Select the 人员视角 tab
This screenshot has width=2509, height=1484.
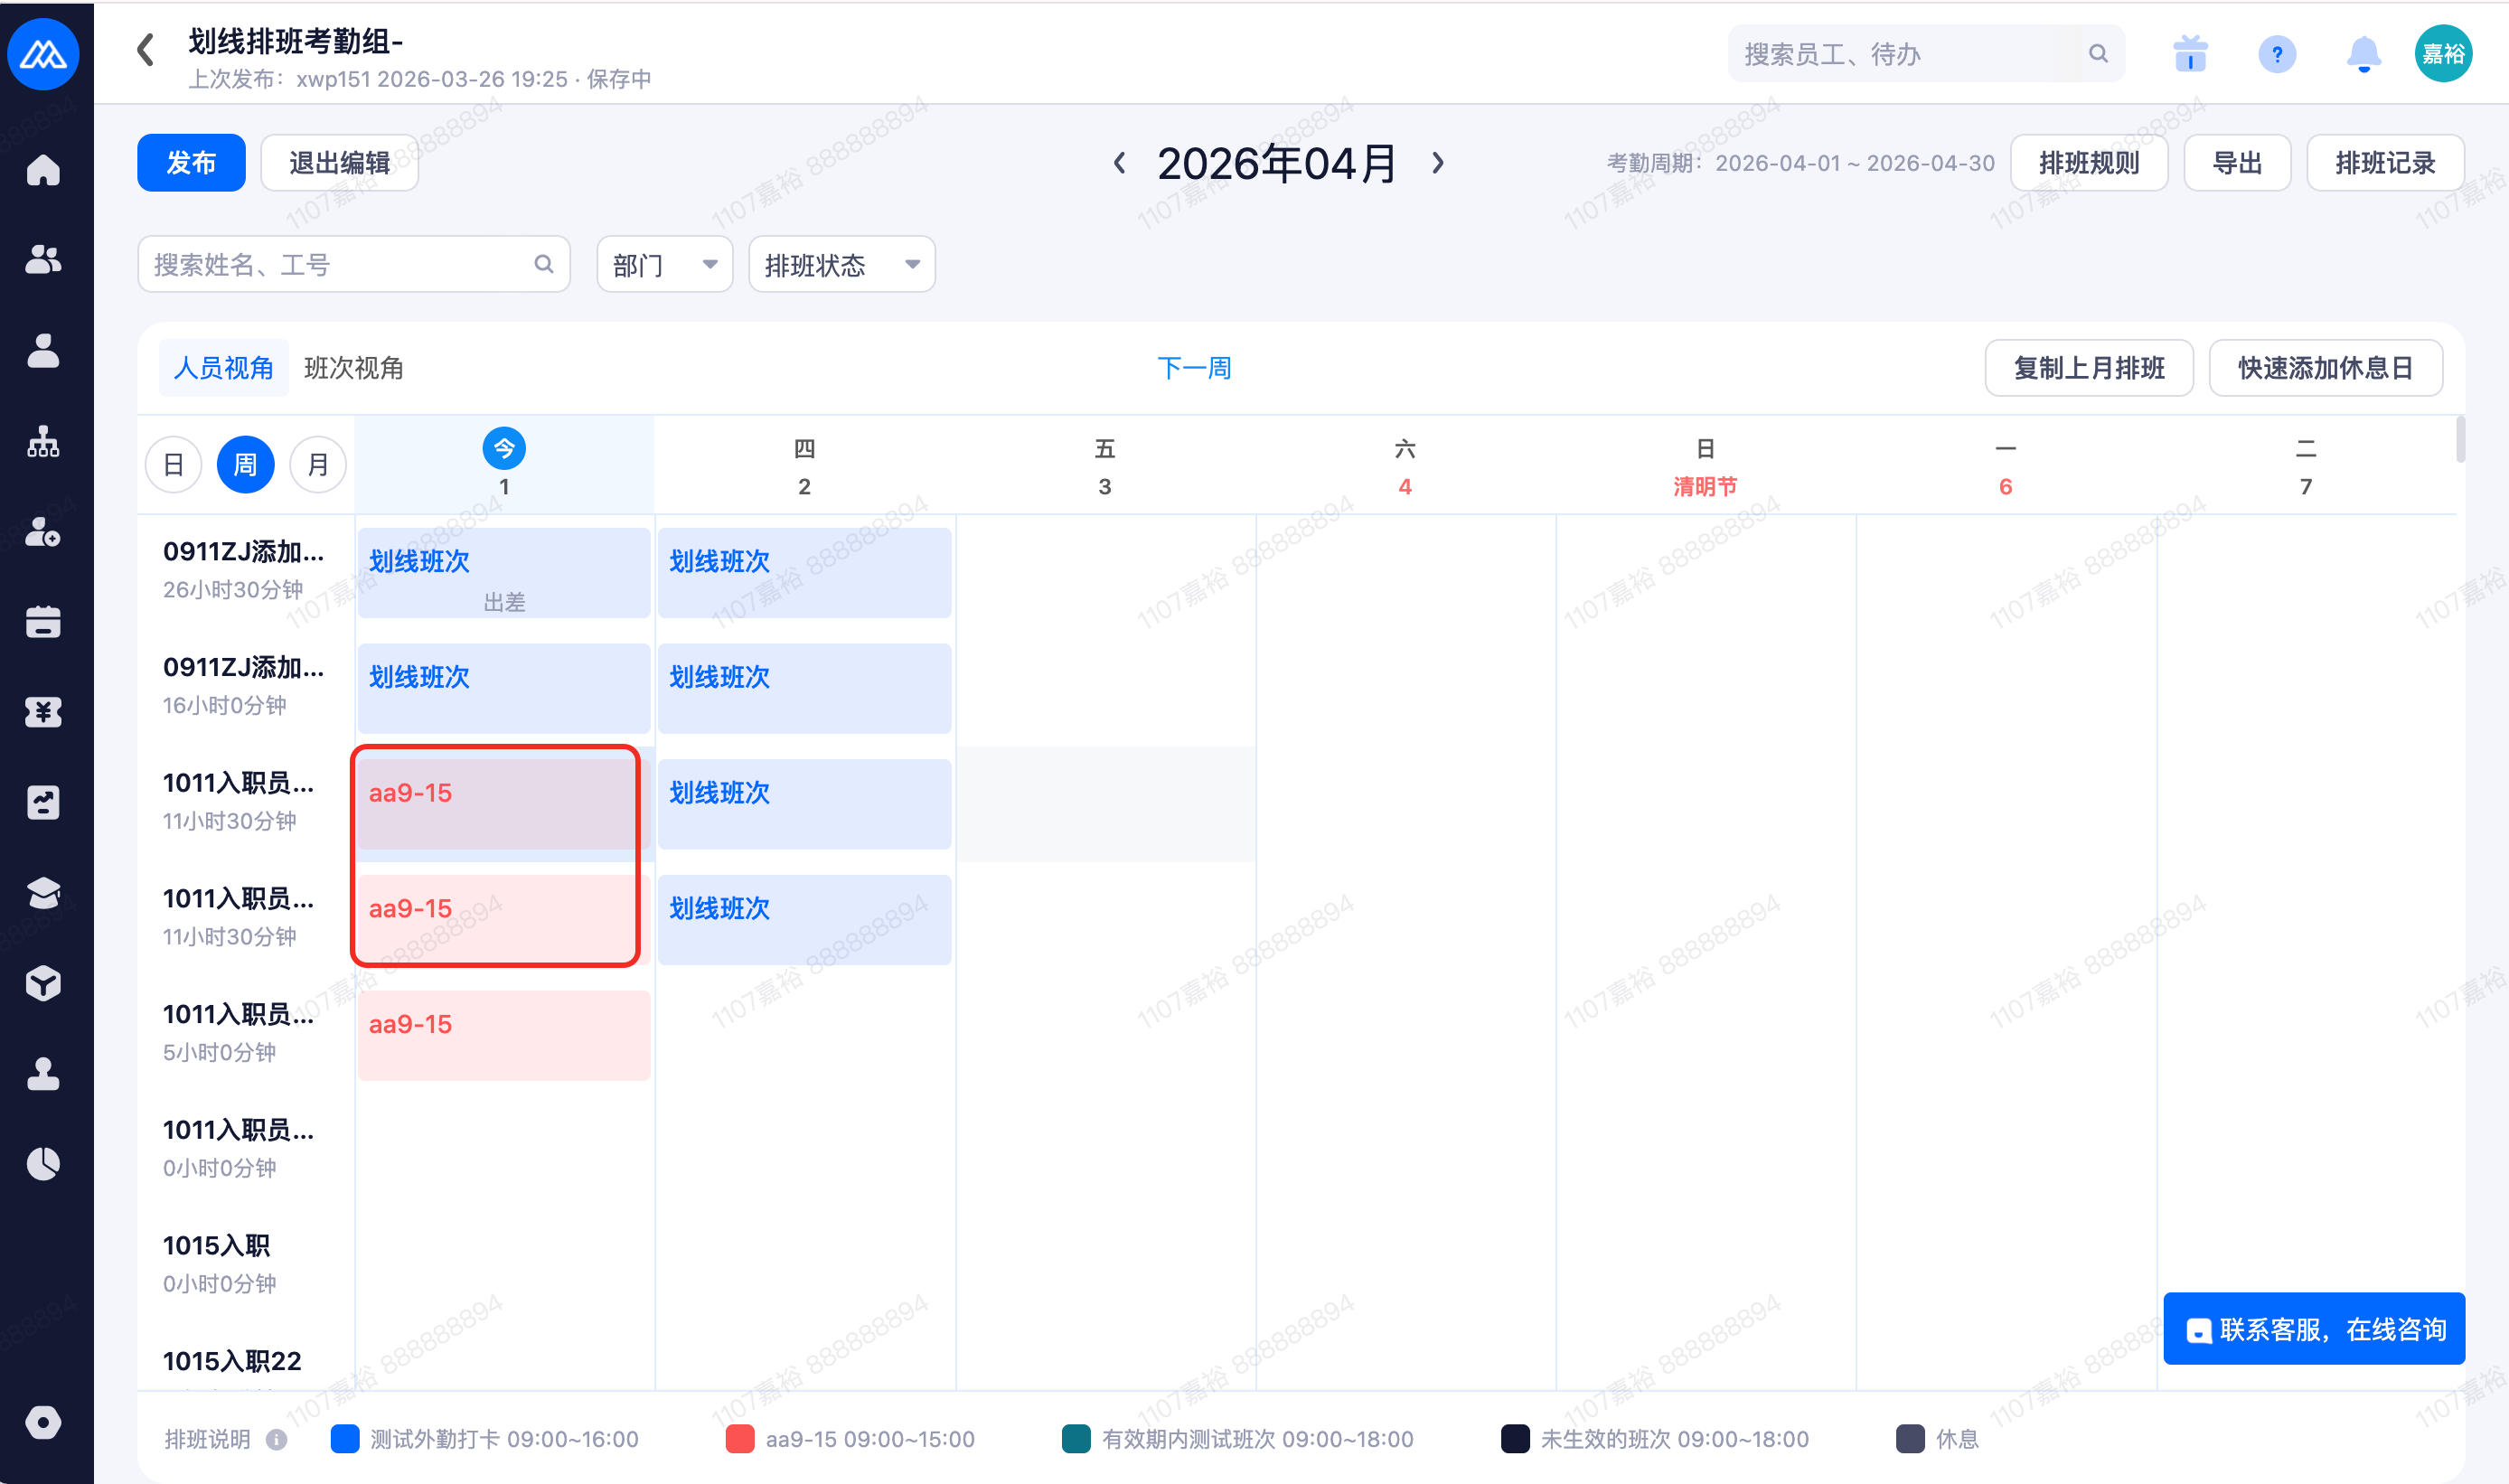[x=223, y=368]
